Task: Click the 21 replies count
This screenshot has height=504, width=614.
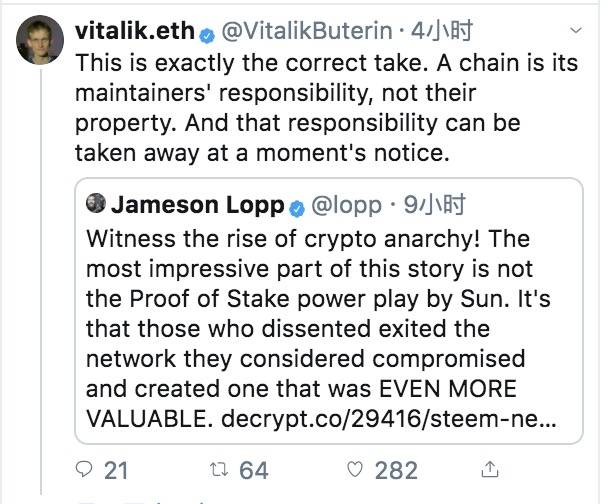Action: pyautogui.click(x=116, y=469)
